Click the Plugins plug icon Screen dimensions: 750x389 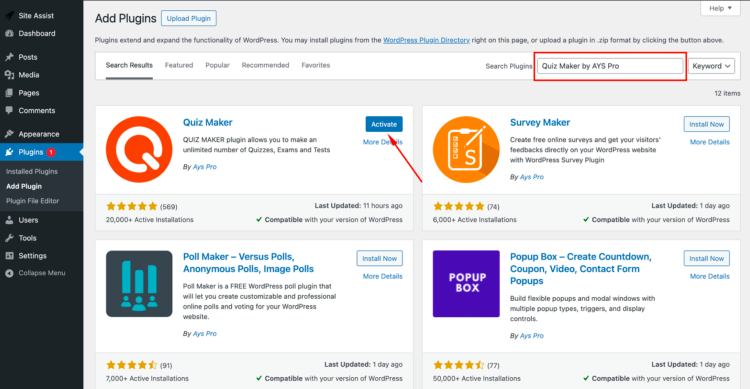(9, 152)
